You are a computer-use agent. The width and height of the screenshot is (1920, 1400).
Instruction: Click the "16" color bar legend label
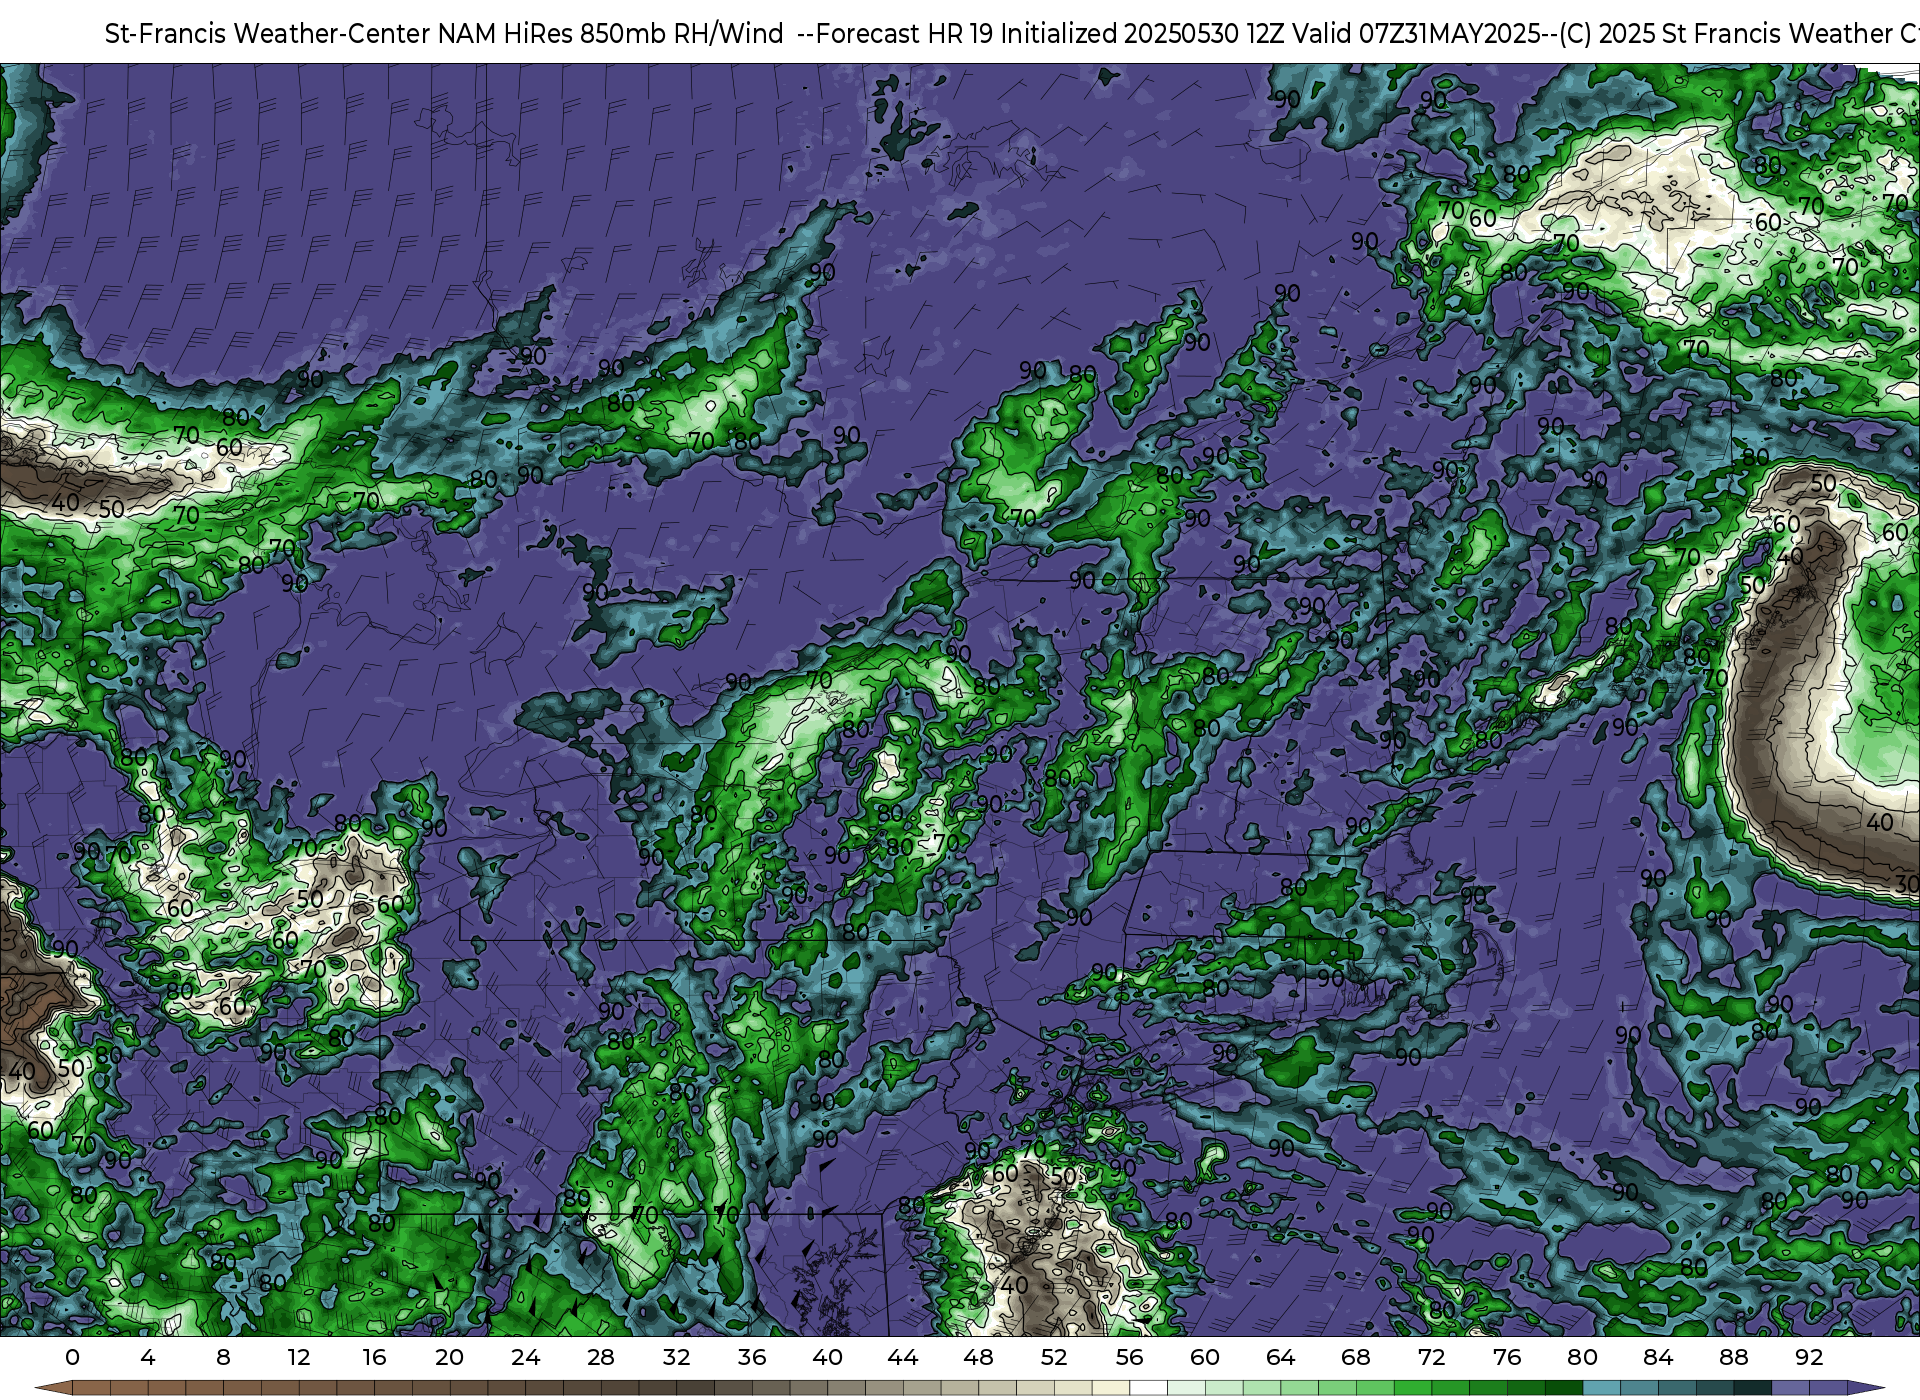[374, 1357]
